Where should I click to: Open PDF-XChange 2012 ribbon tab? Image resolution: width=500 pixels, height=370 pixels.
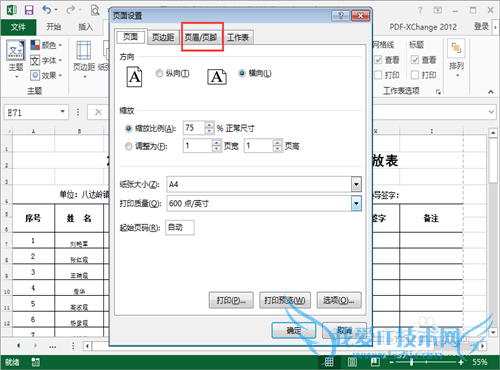[x=423, y=27]
